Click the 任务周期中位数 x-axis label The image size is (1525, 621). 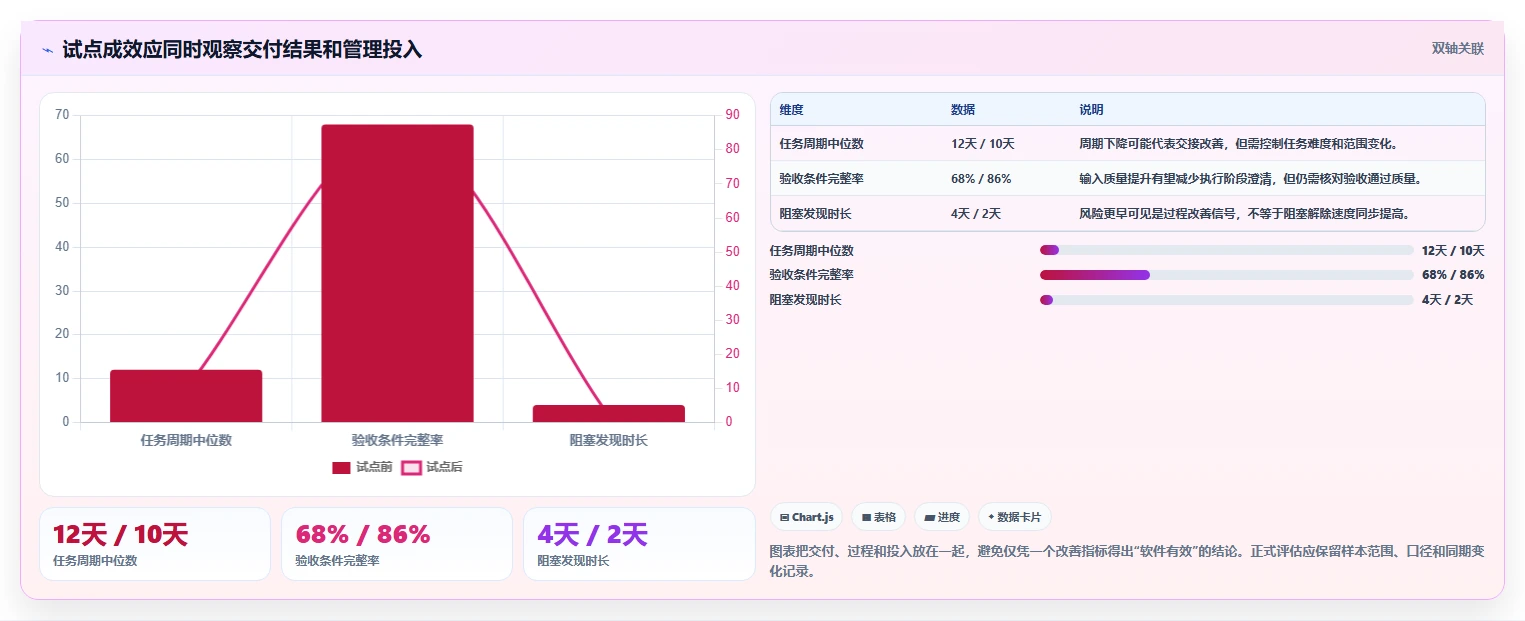tap(186, 440)
